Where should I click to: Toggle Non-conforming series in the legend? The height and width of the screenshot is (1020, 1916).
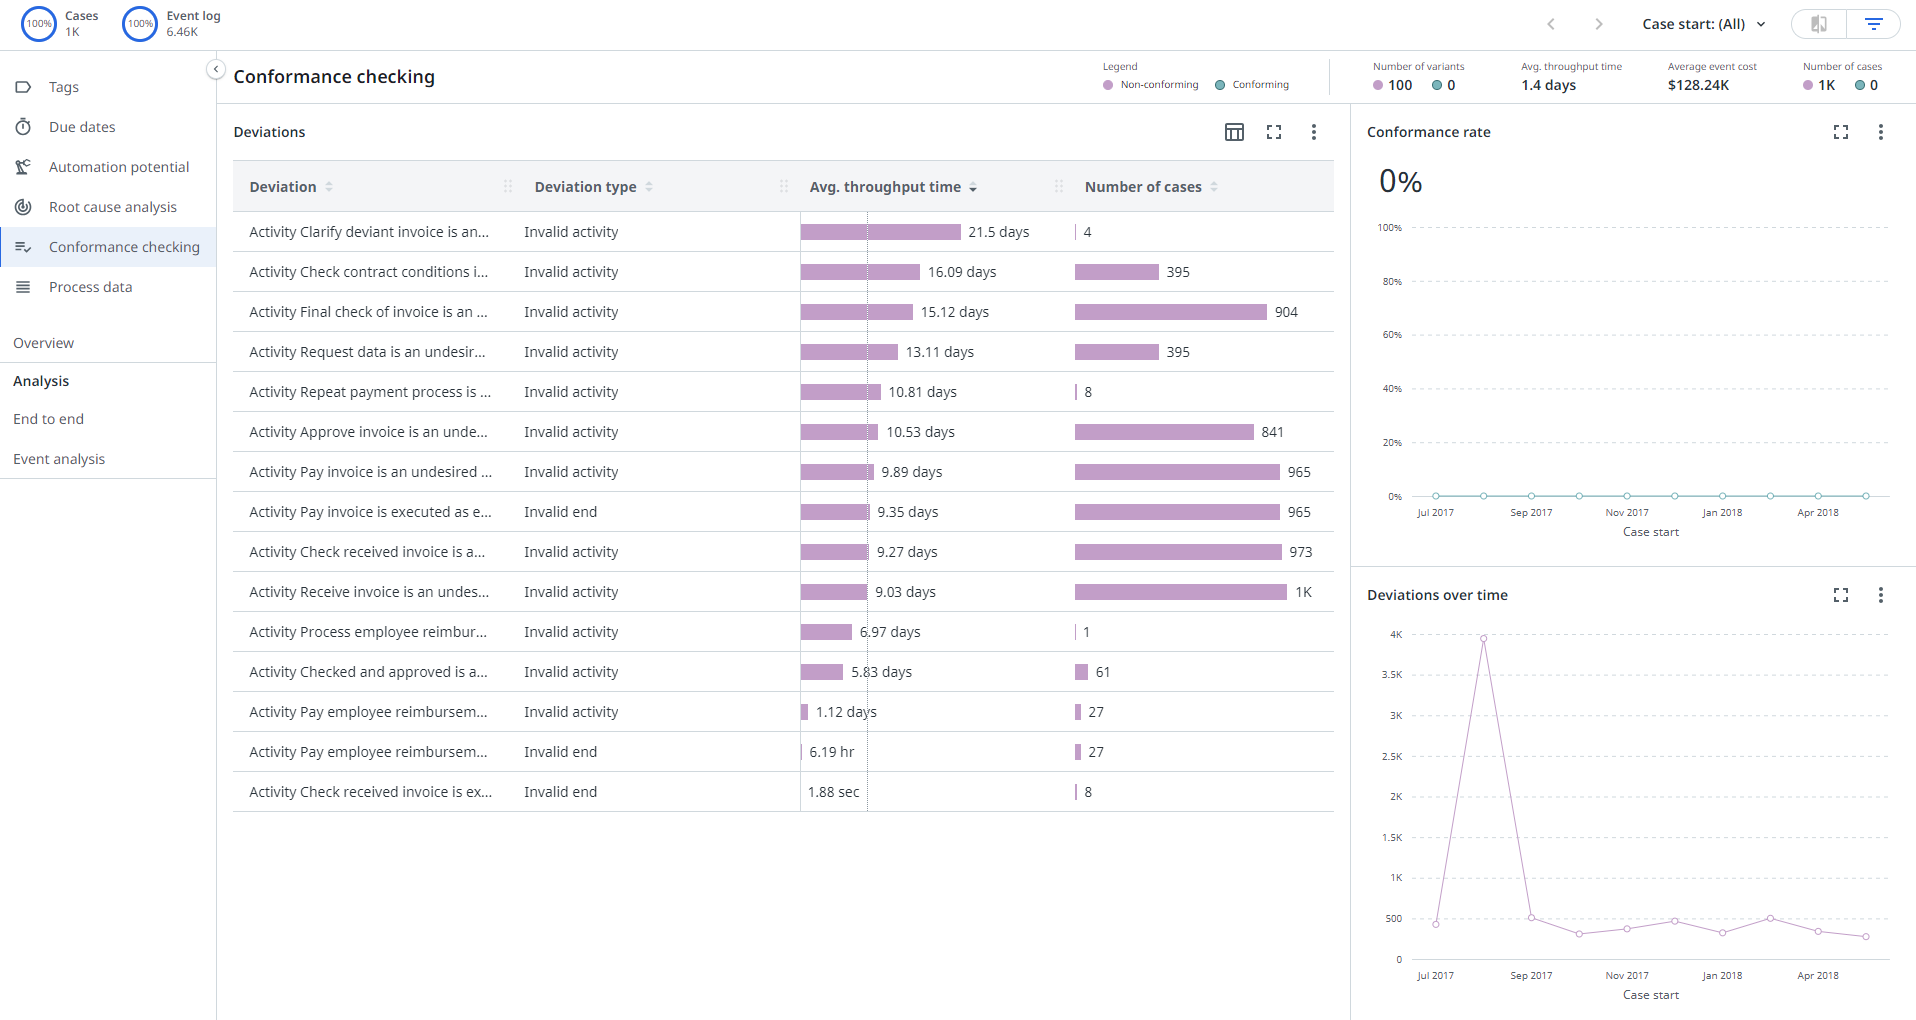tap(1150, 85)
